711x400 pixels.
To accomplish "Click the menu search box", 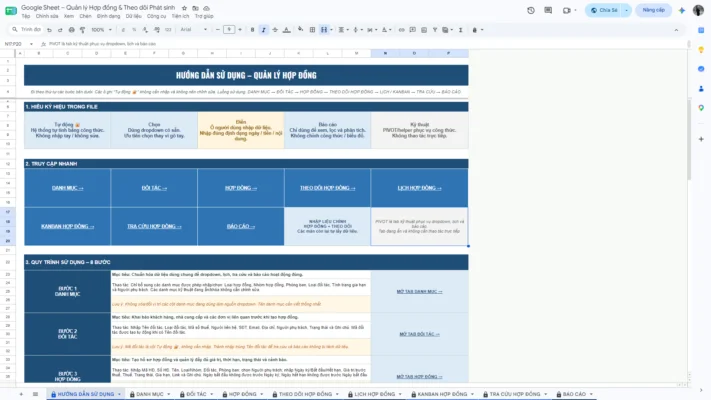I will [26, 29].
